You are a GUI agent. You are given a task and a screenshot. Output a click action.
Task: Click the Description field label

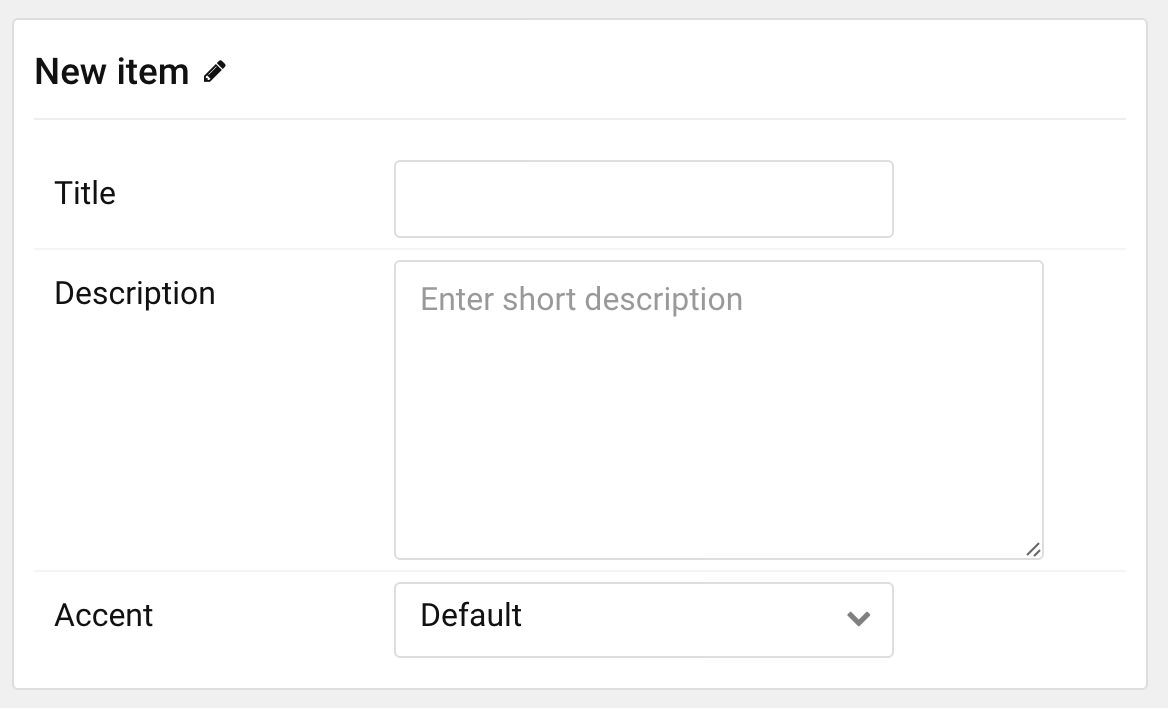click(x=135, y=294)
